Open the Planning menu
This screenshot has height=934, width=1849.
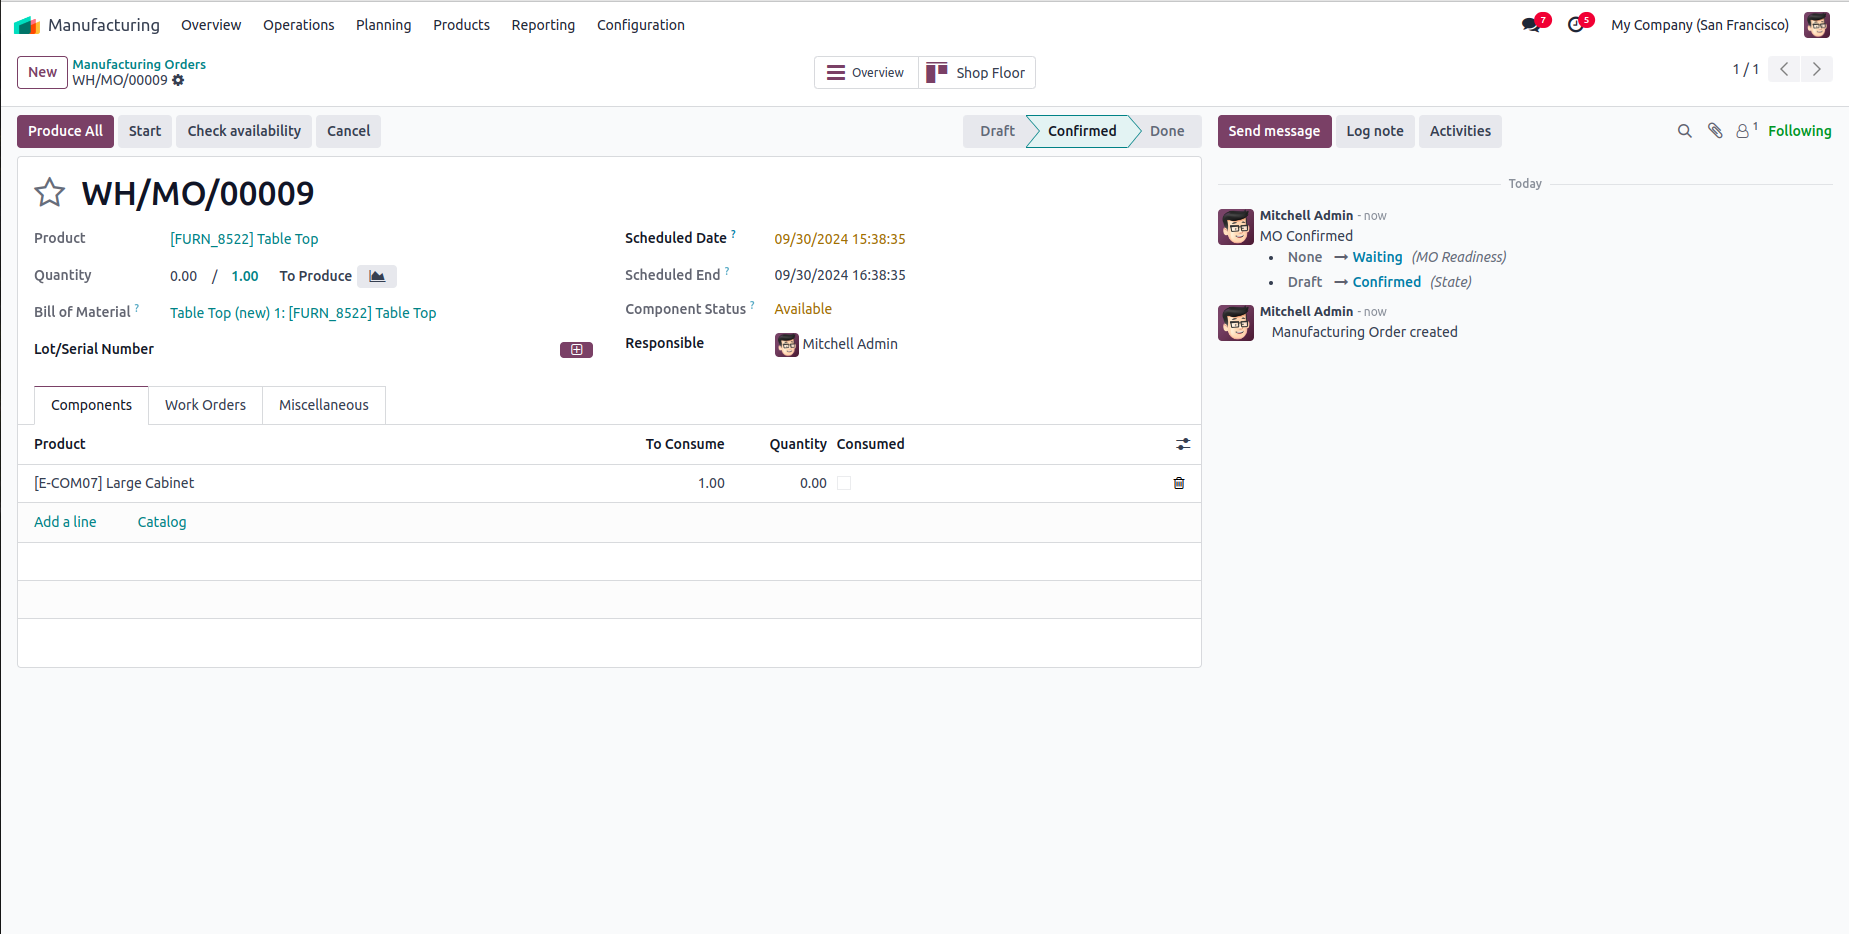383,25
